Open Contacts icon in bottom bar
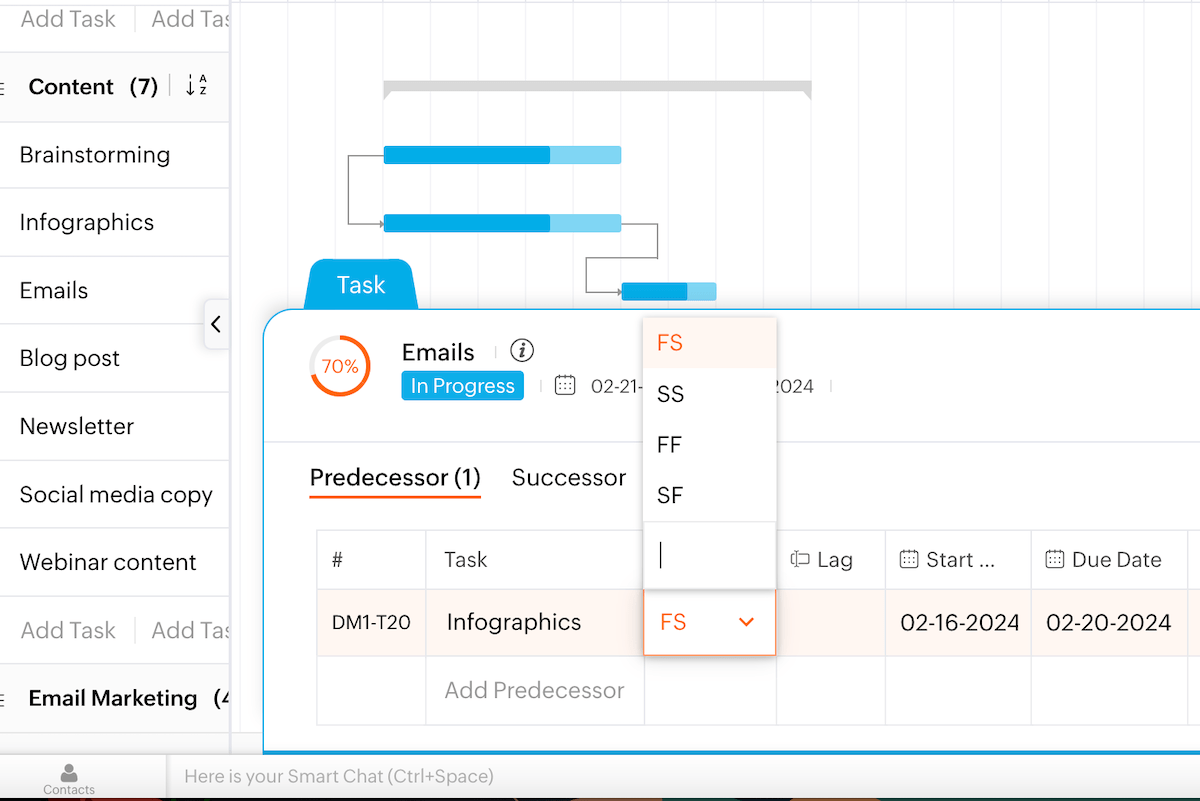1200x801 pixels. pyautogui.click(x=69, y=778)
